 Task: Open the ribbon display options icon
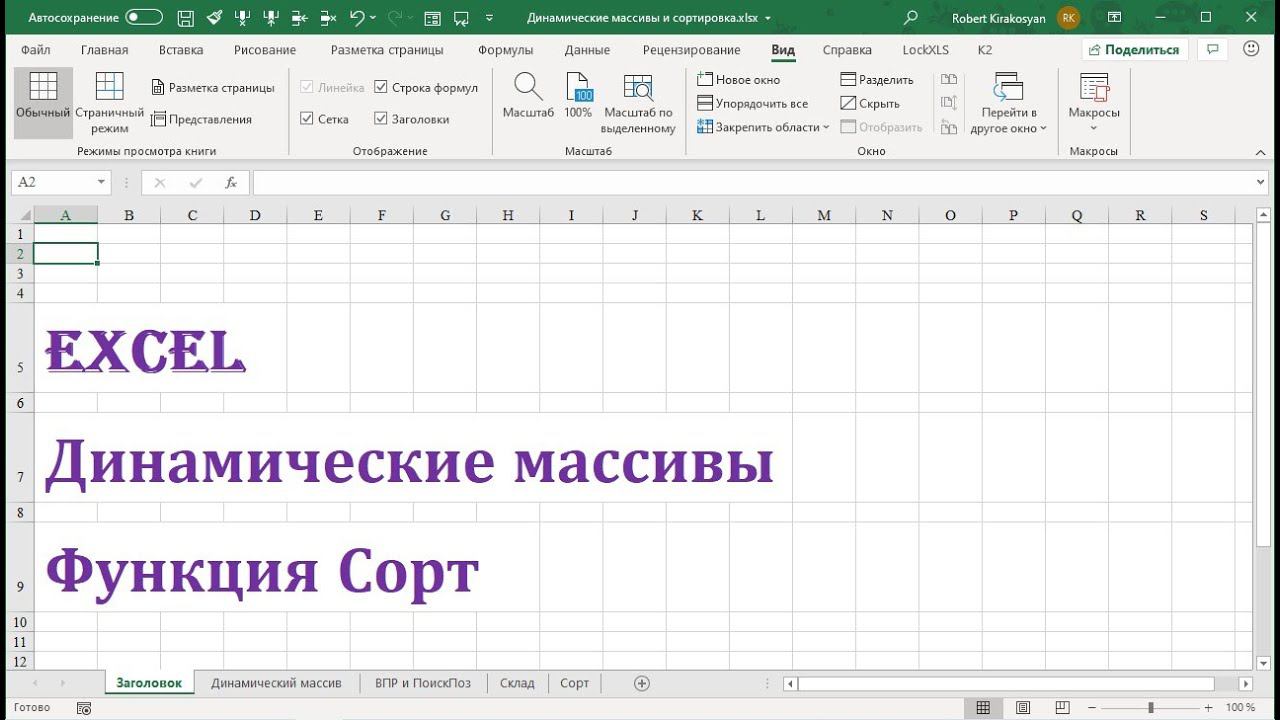pyautogui.click(x=1114, y=18)
